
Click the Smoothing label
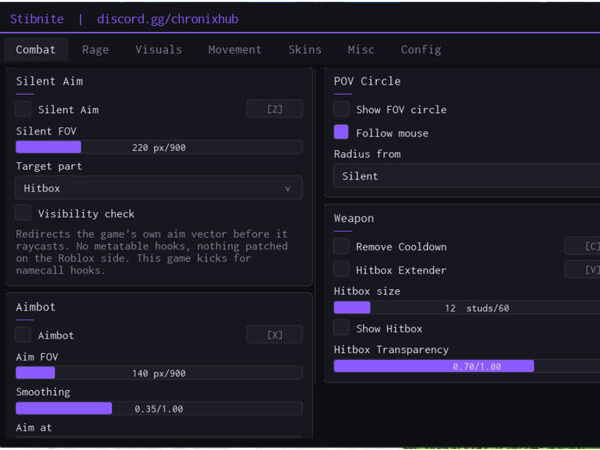click(x=43, y=392)
